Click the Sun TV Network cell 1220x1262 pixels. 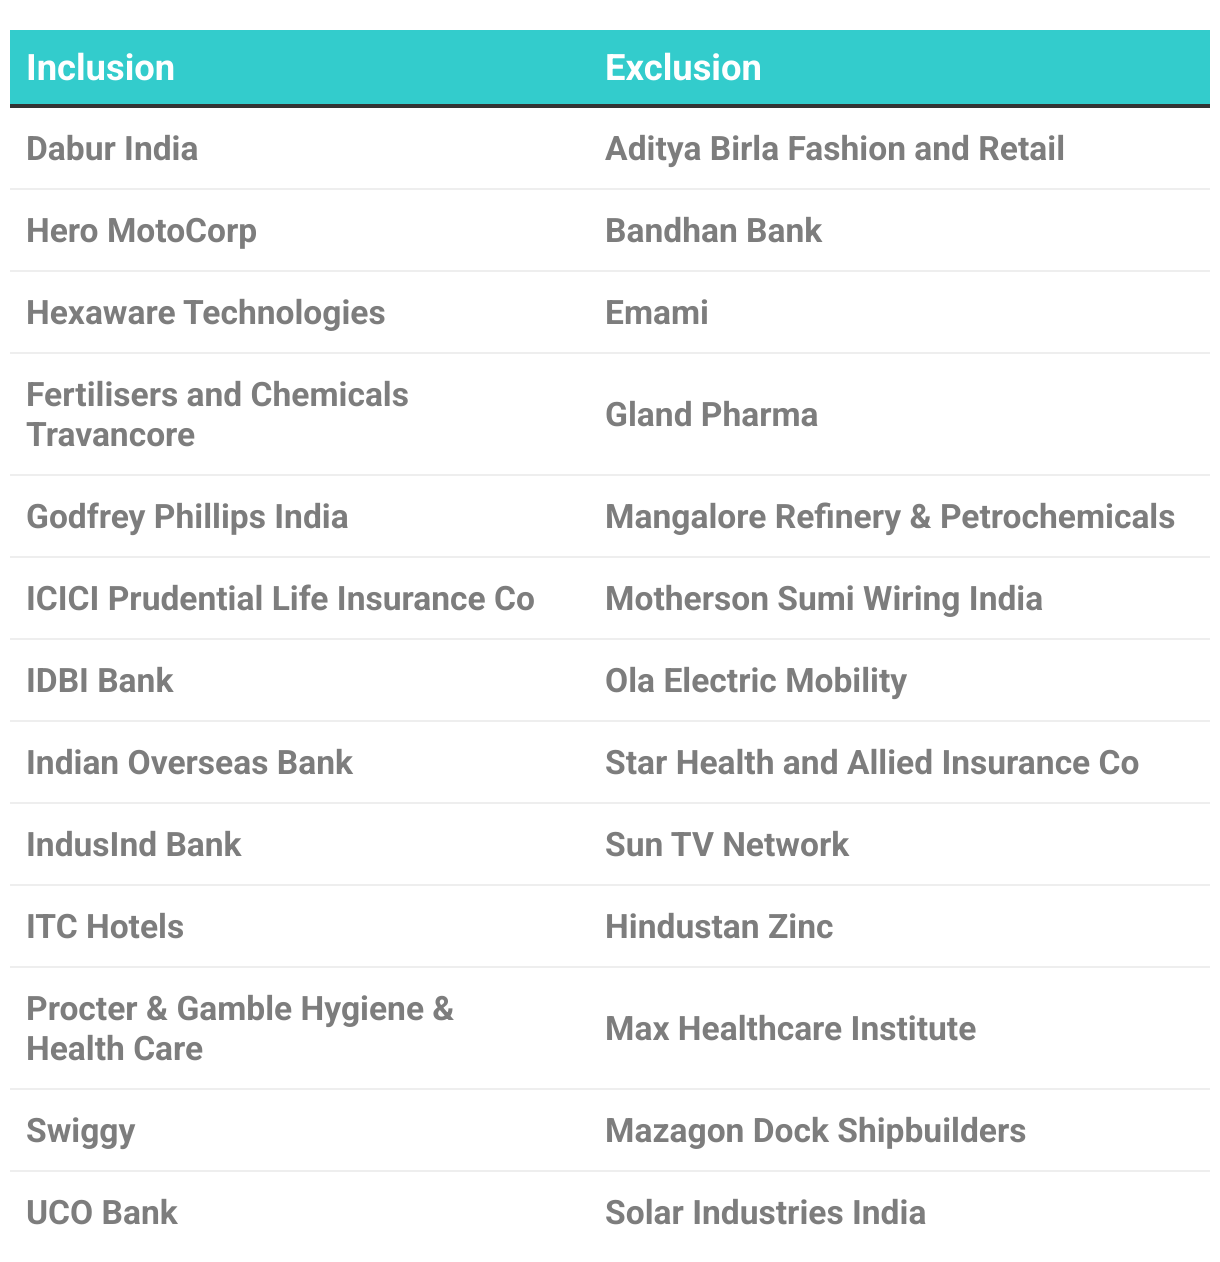pyautogui.click(x=727, y=845)
